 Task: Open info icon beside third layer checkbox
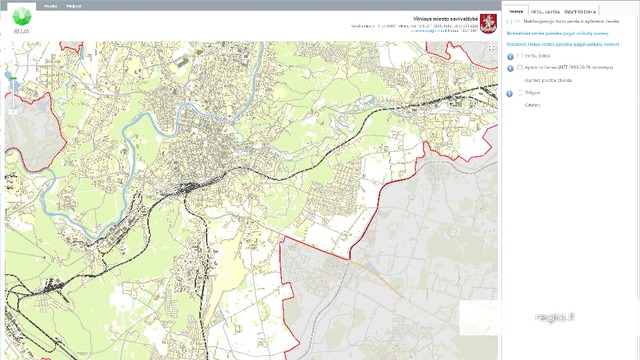509,93
